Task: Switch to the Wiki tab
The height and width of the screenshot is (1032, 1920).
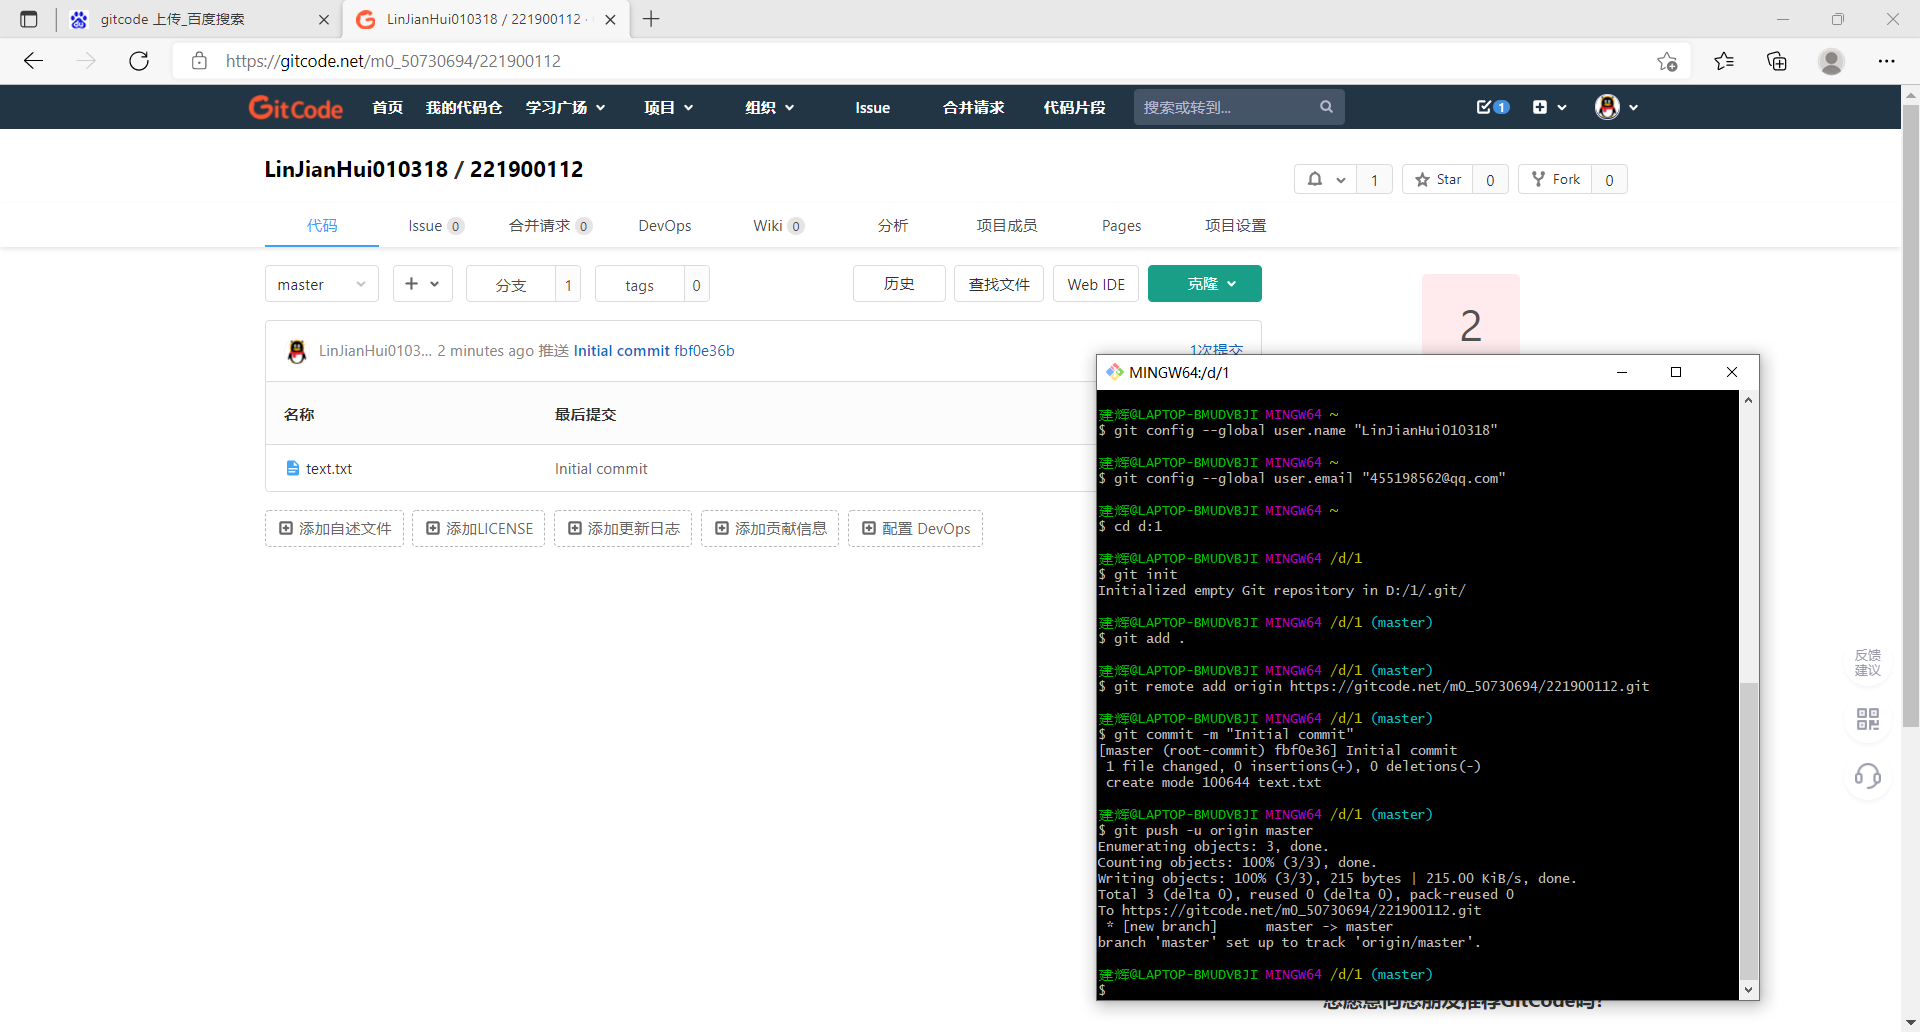Action: [x=777, y=226]
